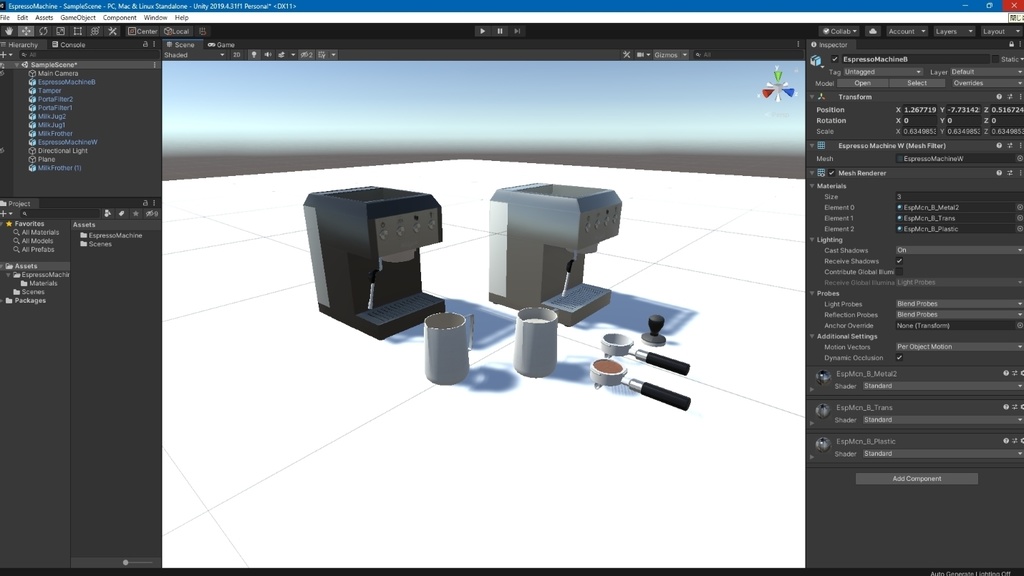This screenshot has width=1024, height=576.
Task: Select All Materials in Favorites
Action: (40, 232)
